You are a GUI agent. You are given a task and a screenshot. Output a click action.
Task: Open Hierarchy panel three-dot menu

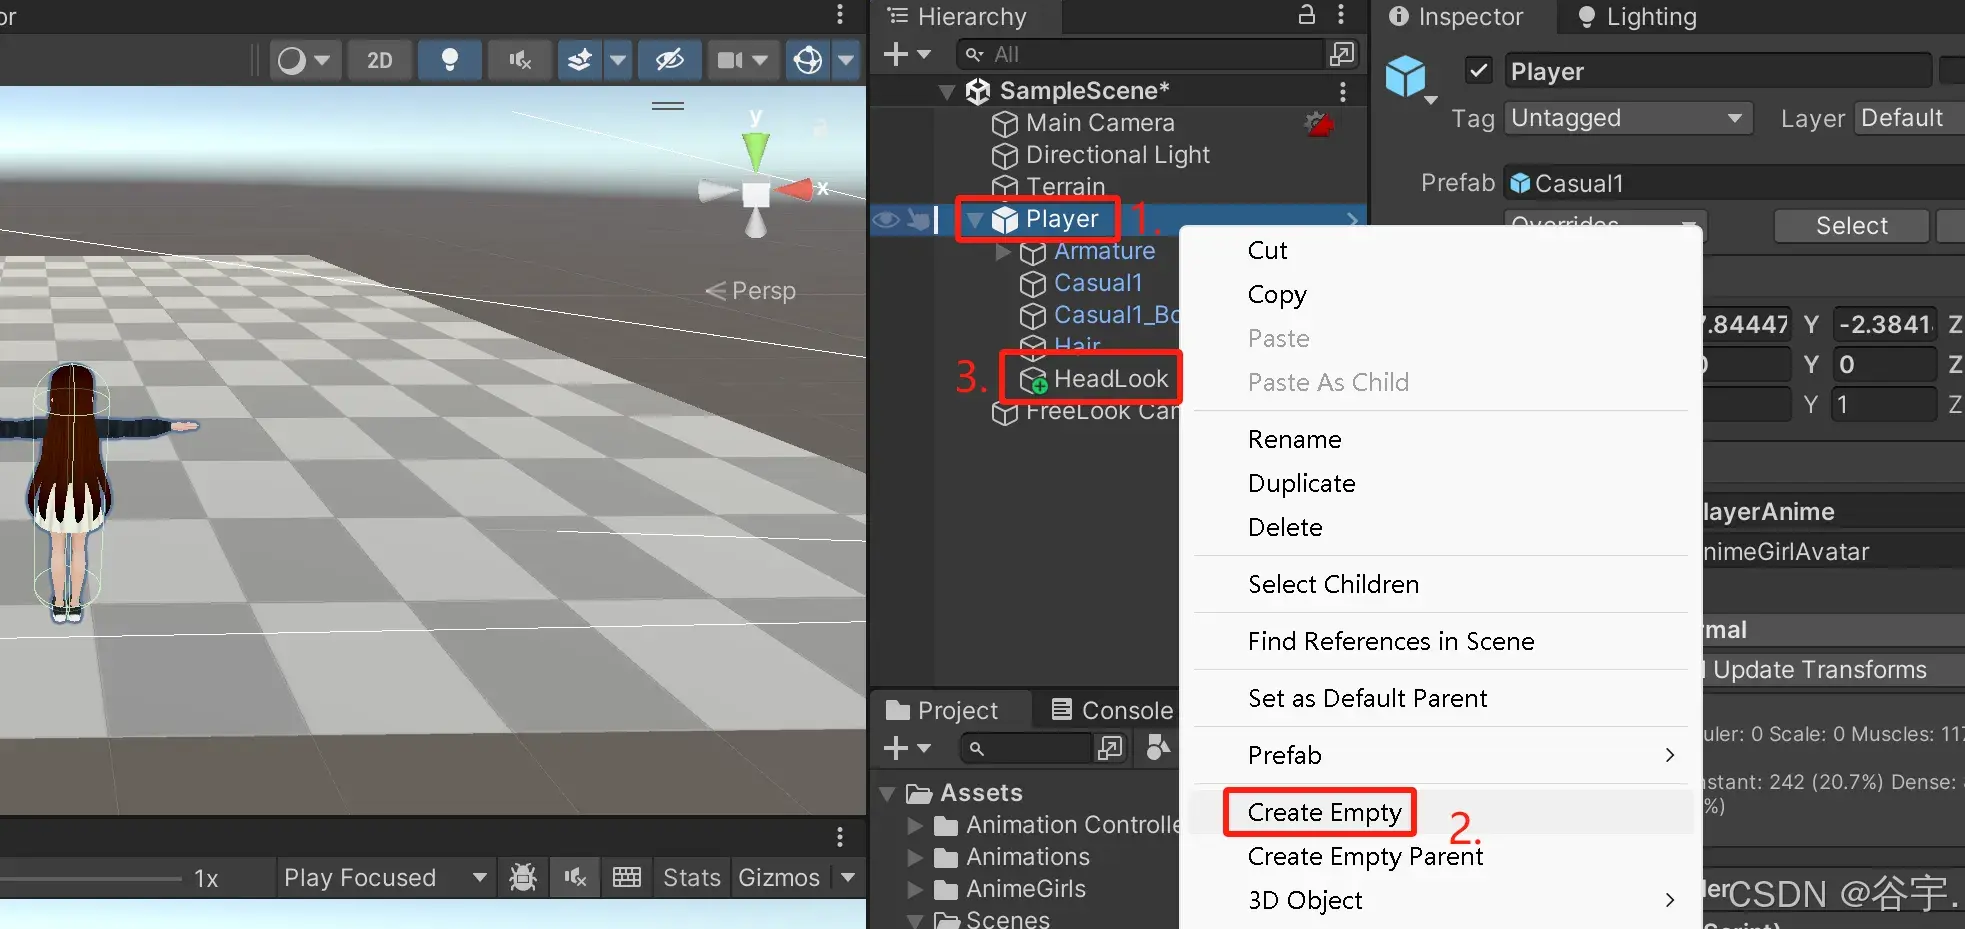(x=1341, y=14)
